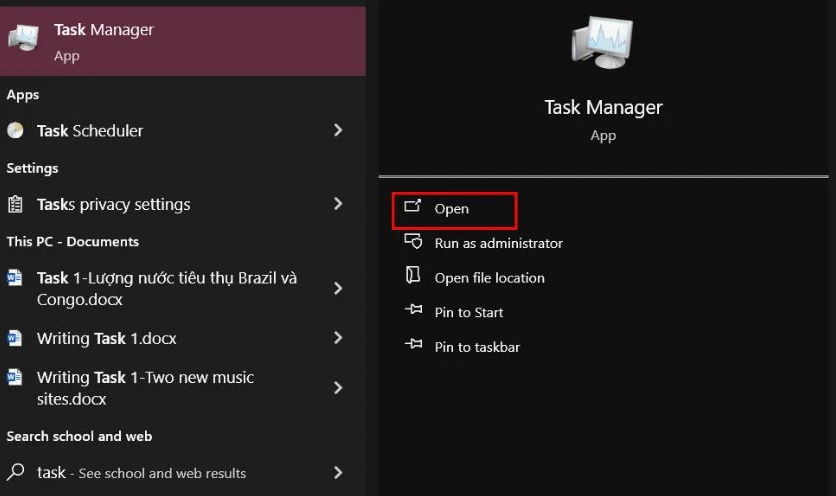Choose Run as administrator
The height and width of the screenshot is (496, 836).
coord(499,243)
